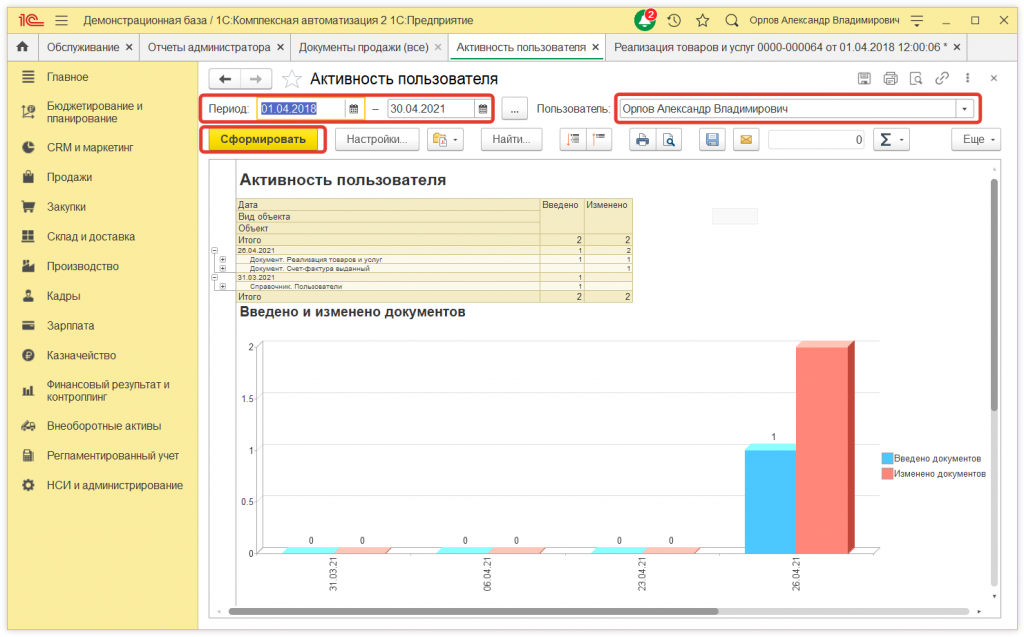Open the sum (Σ) dropdown
This screenshot has width=1024, height=637.
pos(890,140)
